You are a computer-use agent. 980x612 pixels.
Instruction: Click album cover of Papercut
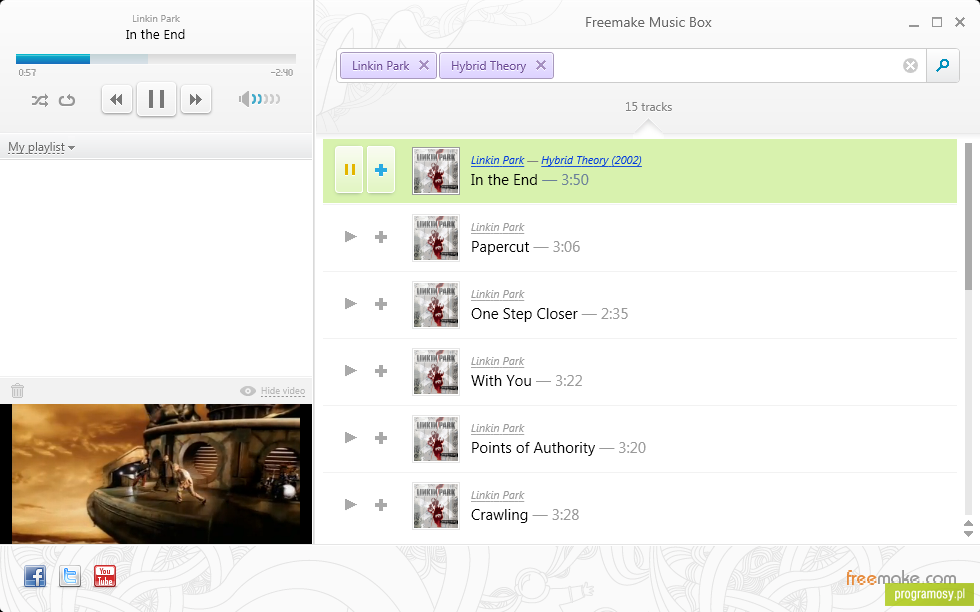[x=436, y=238]
